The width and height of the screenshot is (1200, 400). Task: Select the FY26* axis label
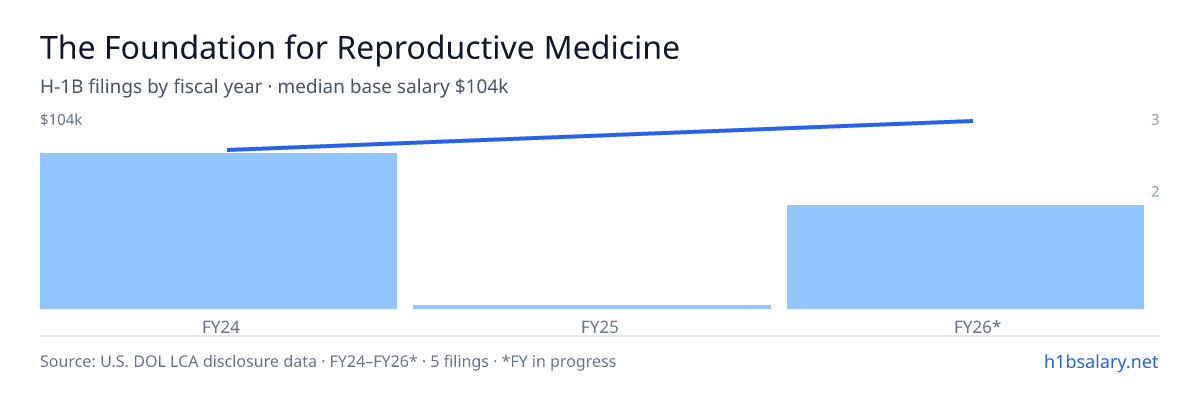tap(977, 326)
